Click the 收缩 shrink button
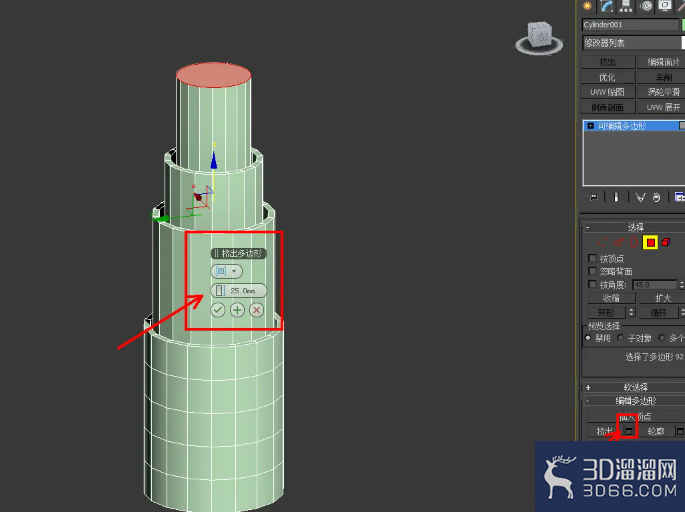Screen dimensions: 685x512 [611, 298]
